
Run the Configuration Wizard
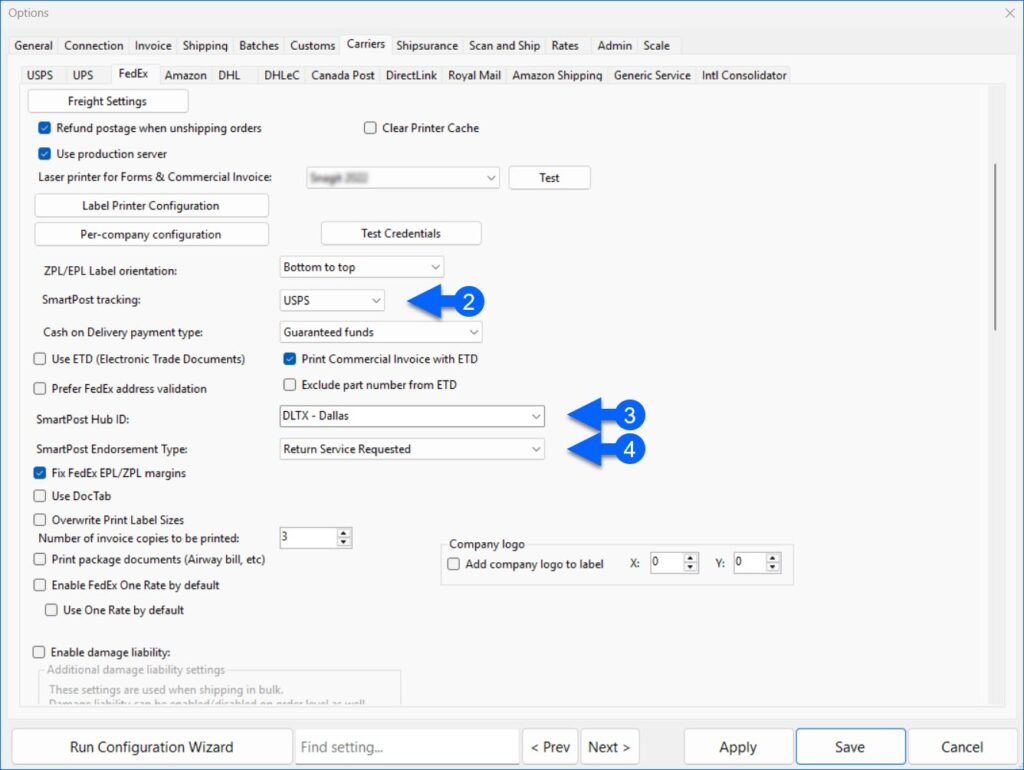tap(154, 746)
